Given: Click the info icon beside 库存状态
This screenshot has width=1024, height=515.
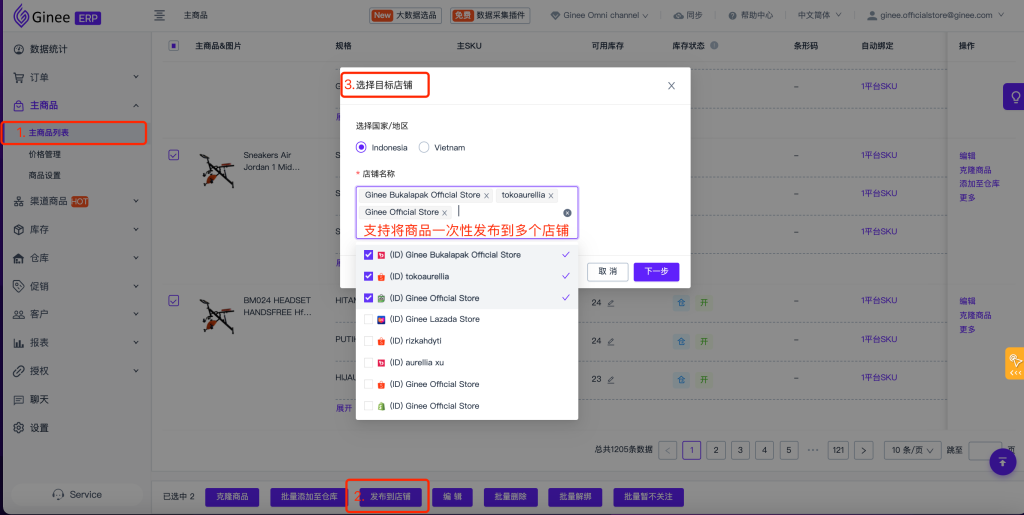Looking at the screenshot, I should (x=714, y=46).
